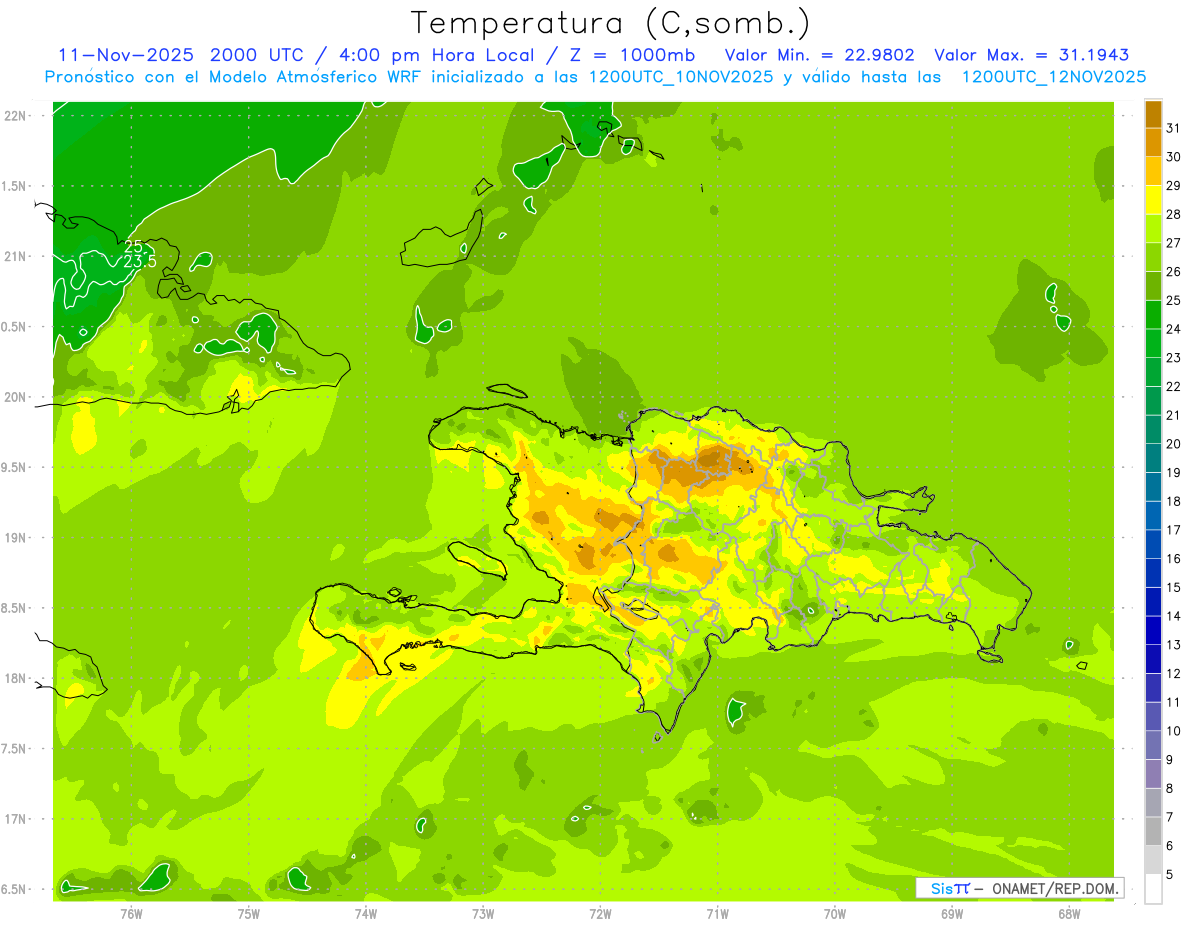Click the dark orange legend swatch above 31
This screenshot has width=1200, height=927.
[1153, 114]
